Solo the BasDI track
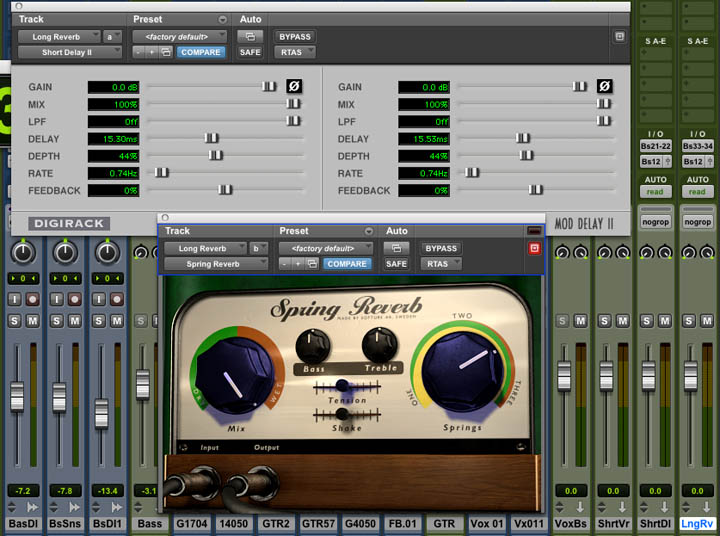 click(15, 321)
